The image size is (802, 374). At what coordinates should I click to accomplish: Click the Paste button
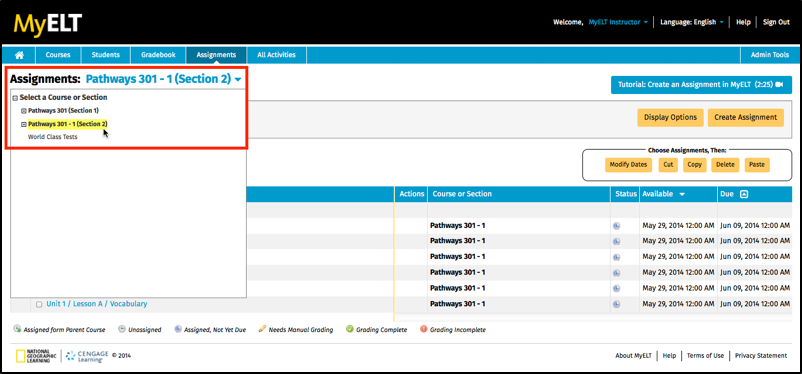757,165
